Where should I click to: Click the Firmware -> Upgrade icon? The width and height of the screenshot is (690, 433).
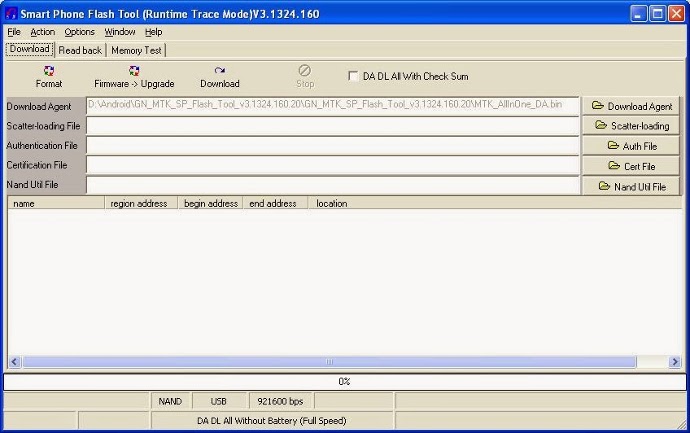point(134,76)
